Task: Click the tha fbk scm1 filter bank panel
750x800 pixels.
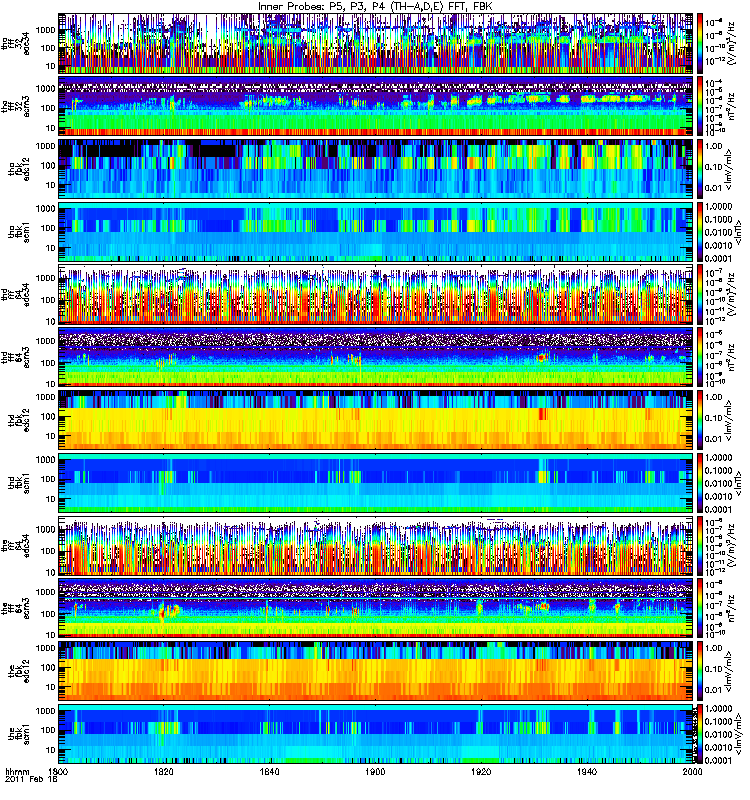Action: click(x=376, y=232)
